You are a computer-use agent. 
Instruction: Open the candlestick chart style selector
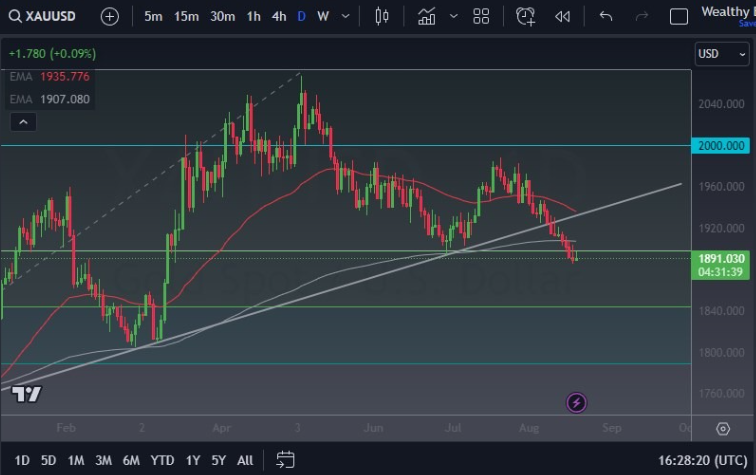(x=381, y=16)
